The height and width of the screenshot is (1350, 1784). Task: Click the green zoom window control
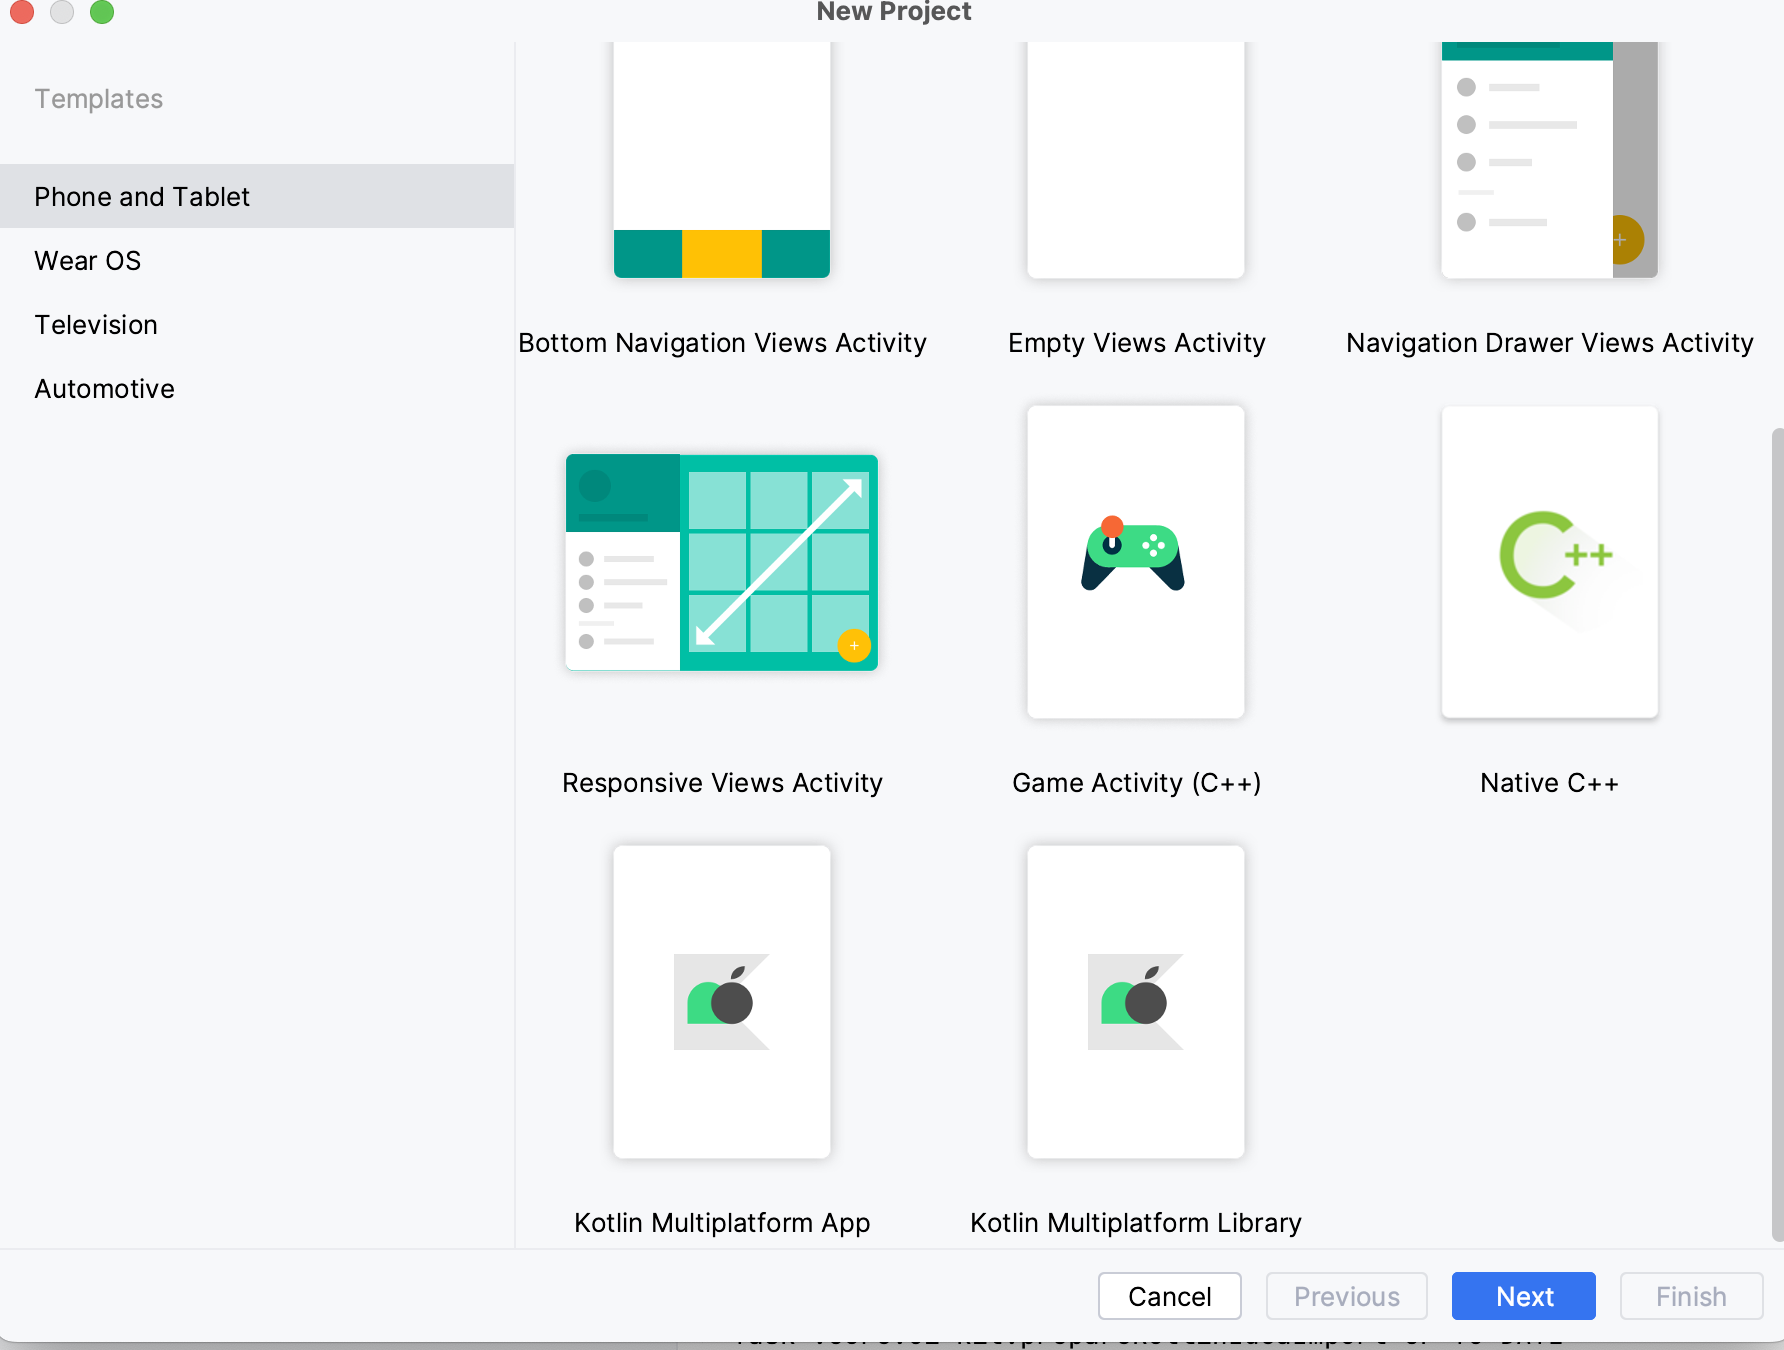[x=102, y=13]
